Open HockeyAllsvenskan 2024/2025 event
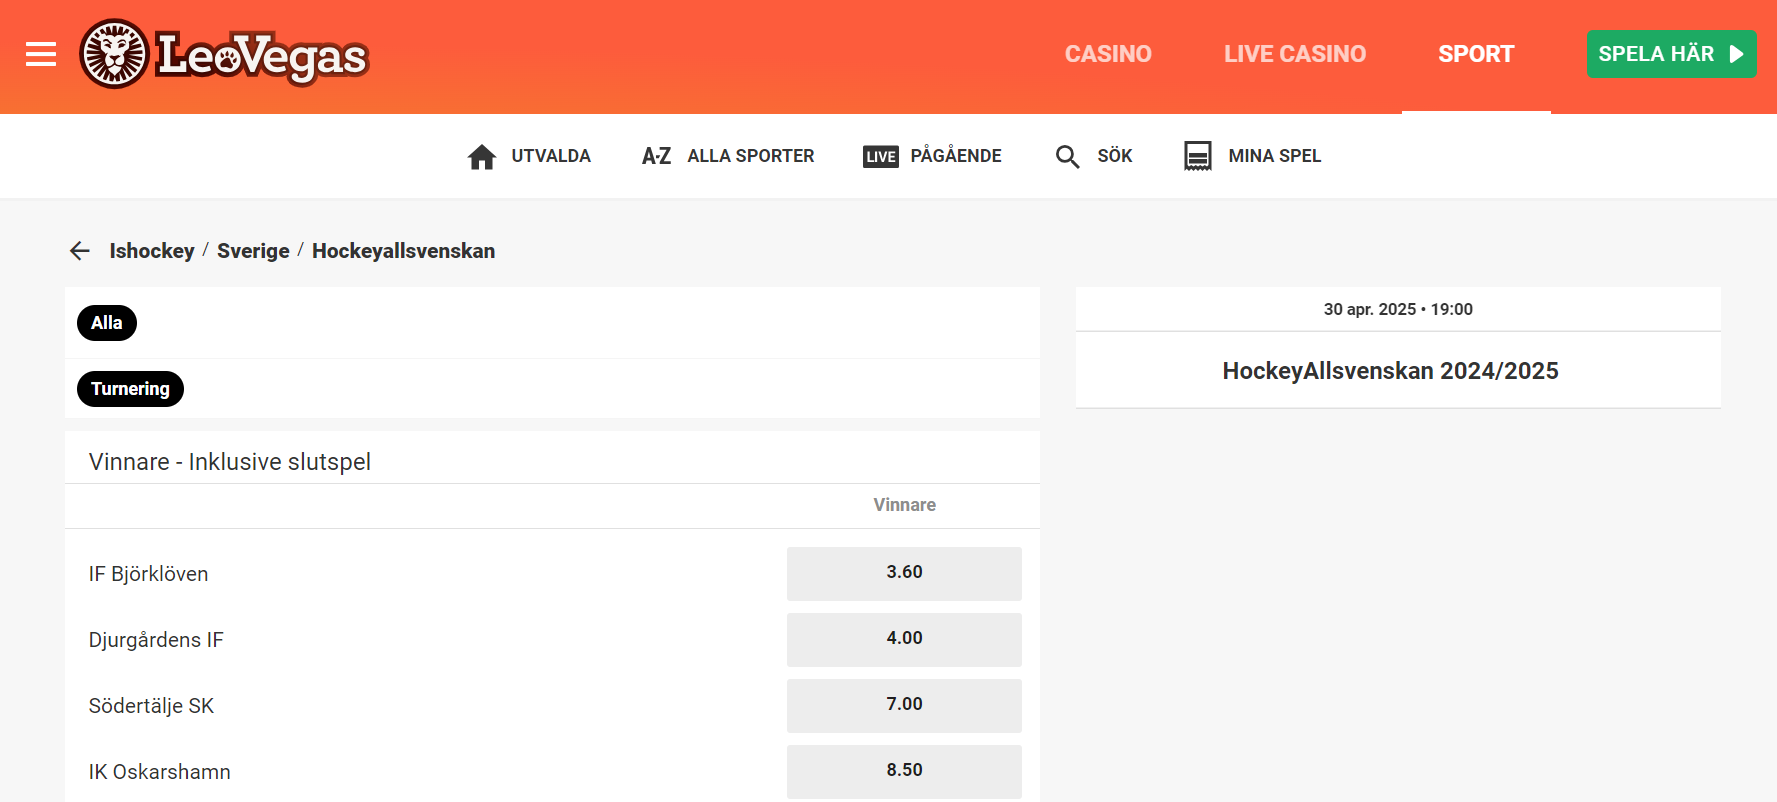Screen dimensions: 1777x802 point(1390,371)
